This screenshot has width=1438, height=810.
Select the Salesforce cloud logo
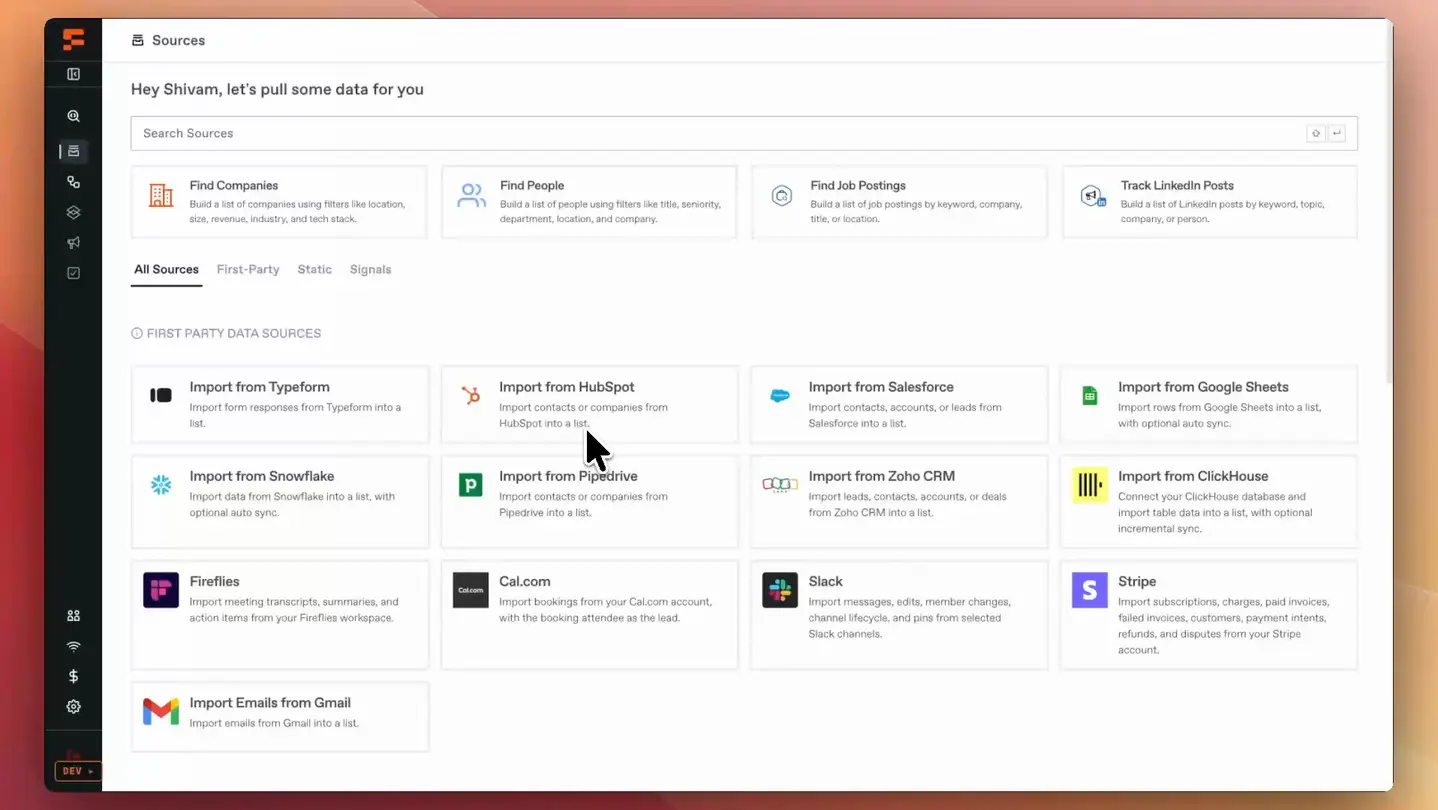coord(780,396)
